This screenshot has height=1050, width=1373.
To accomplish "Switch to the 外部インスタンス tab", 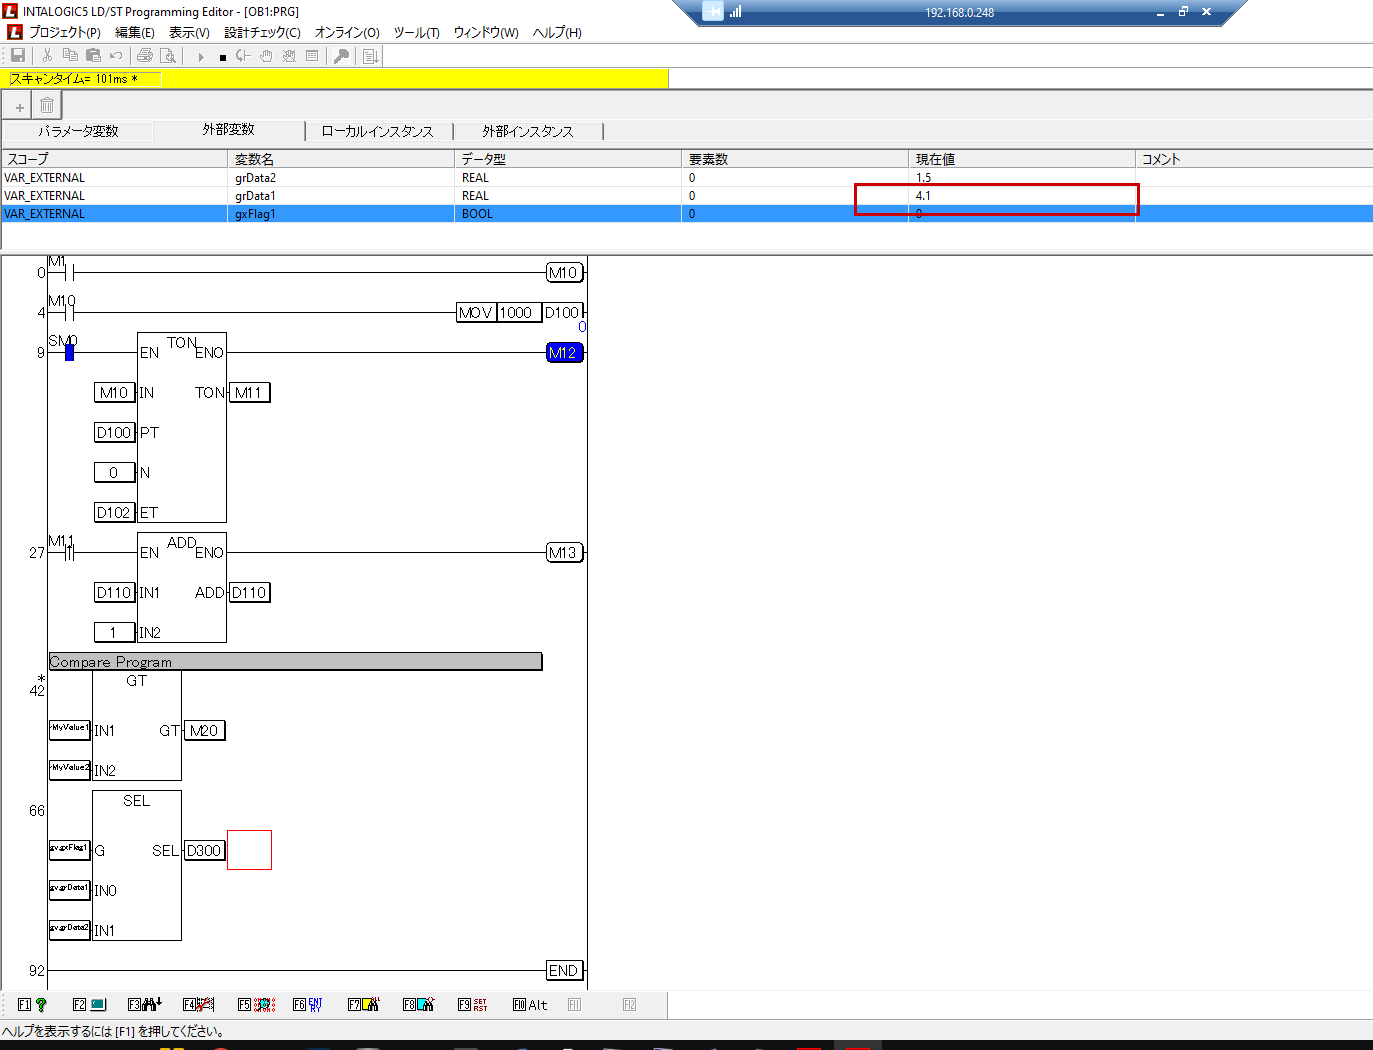I will (x=527, y=131).
